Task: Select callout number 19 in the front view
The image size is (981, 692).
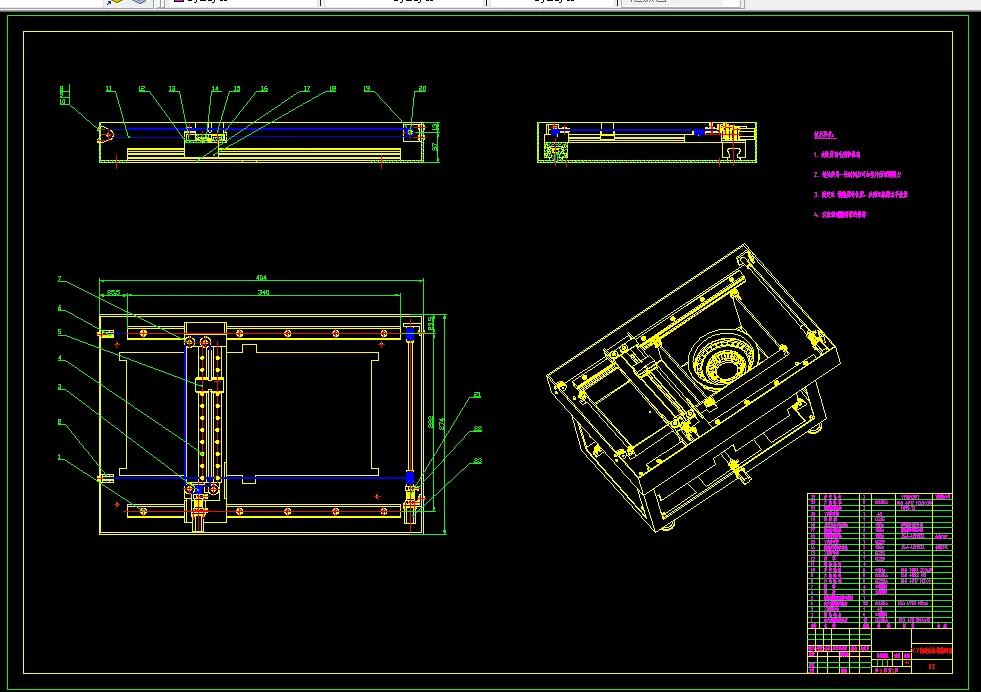Action: (367, 89)
